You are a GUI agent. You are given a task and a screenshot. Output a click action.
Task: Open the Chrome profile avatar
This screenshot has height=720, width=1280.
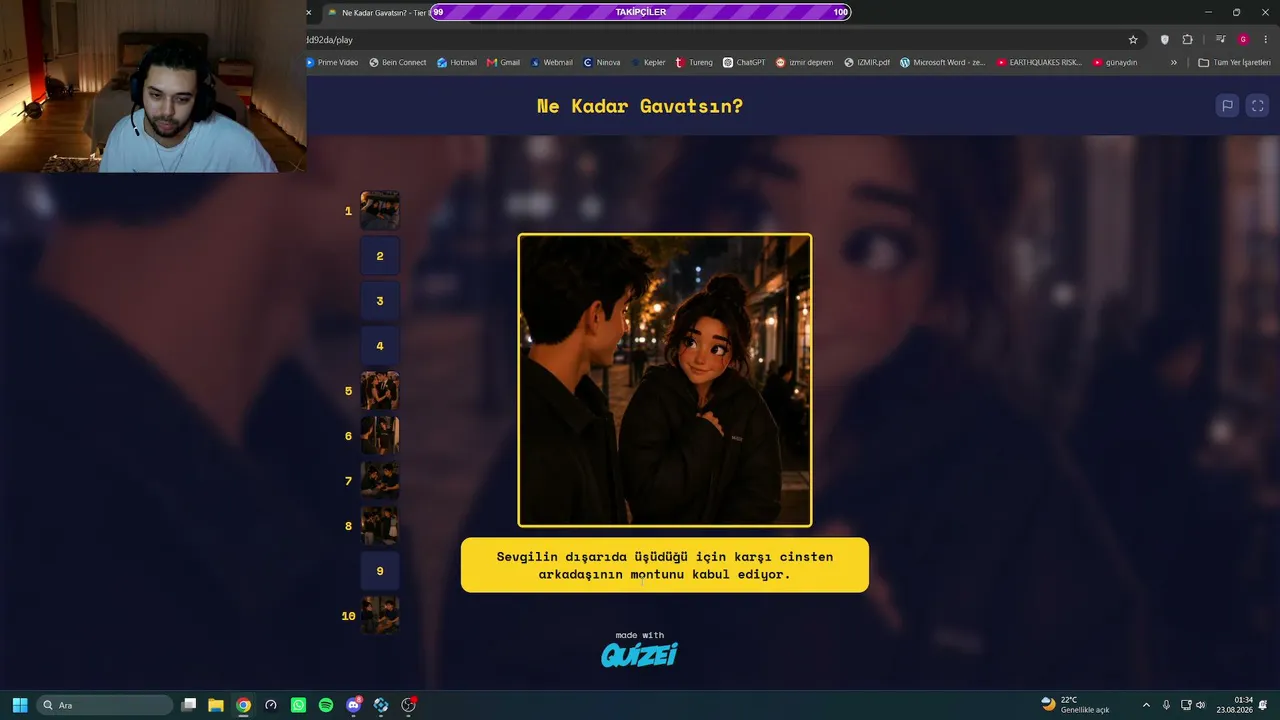click(1243, 40)
